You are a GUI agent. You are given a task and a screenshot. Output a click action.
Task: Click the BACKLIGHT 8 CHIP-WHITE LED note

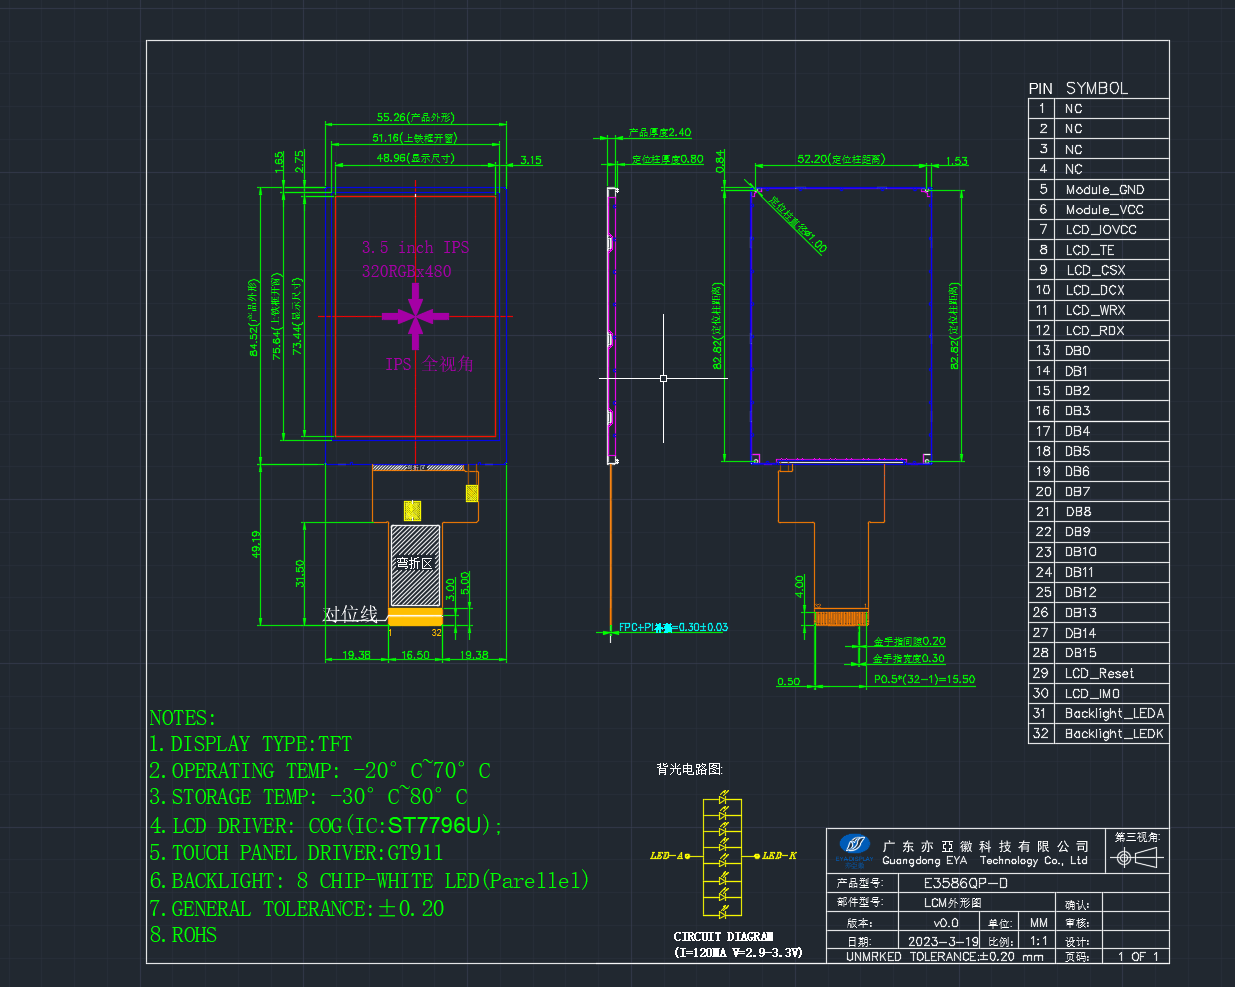[x=369, y=881]
